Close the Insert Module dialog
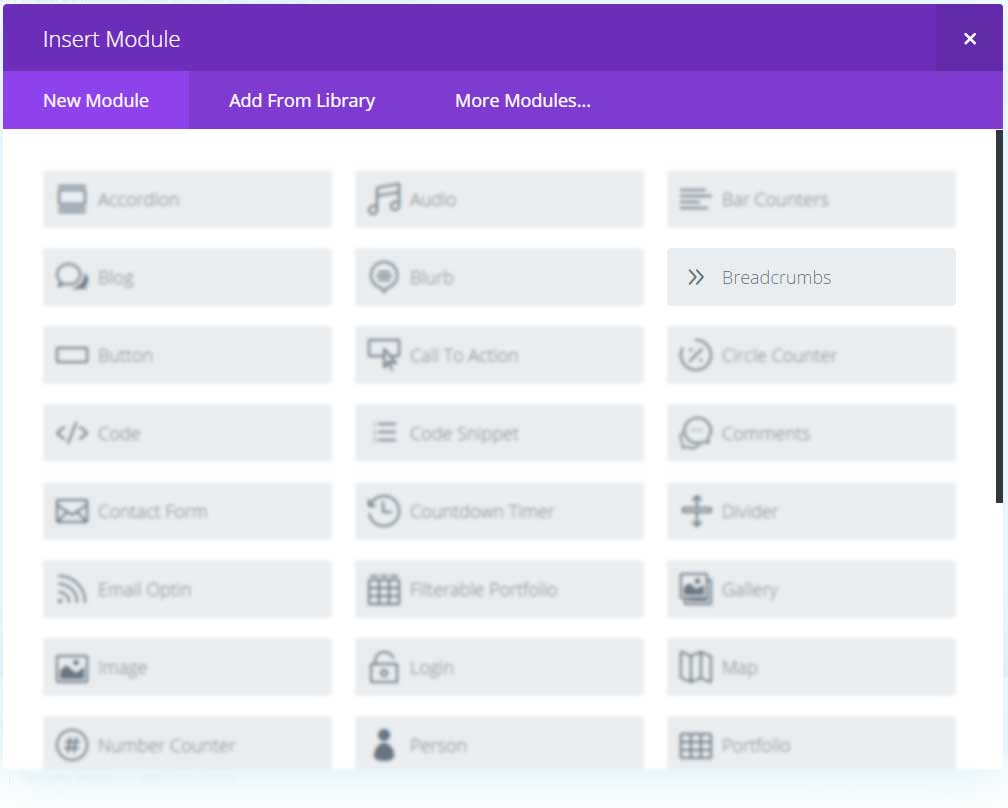Image resolution: width=1008 pixels, height=808 pixels. point(969,38)
